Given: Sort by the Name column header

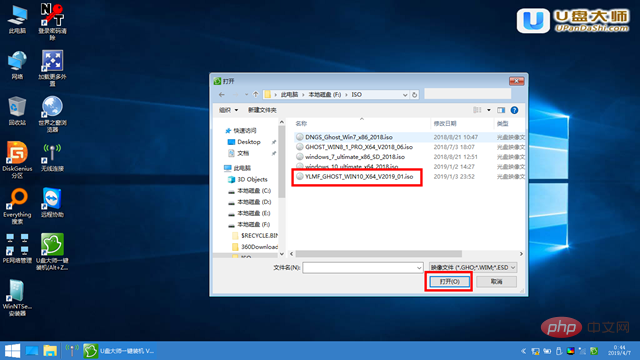Looking at the screenshot, I should (301, 123).
